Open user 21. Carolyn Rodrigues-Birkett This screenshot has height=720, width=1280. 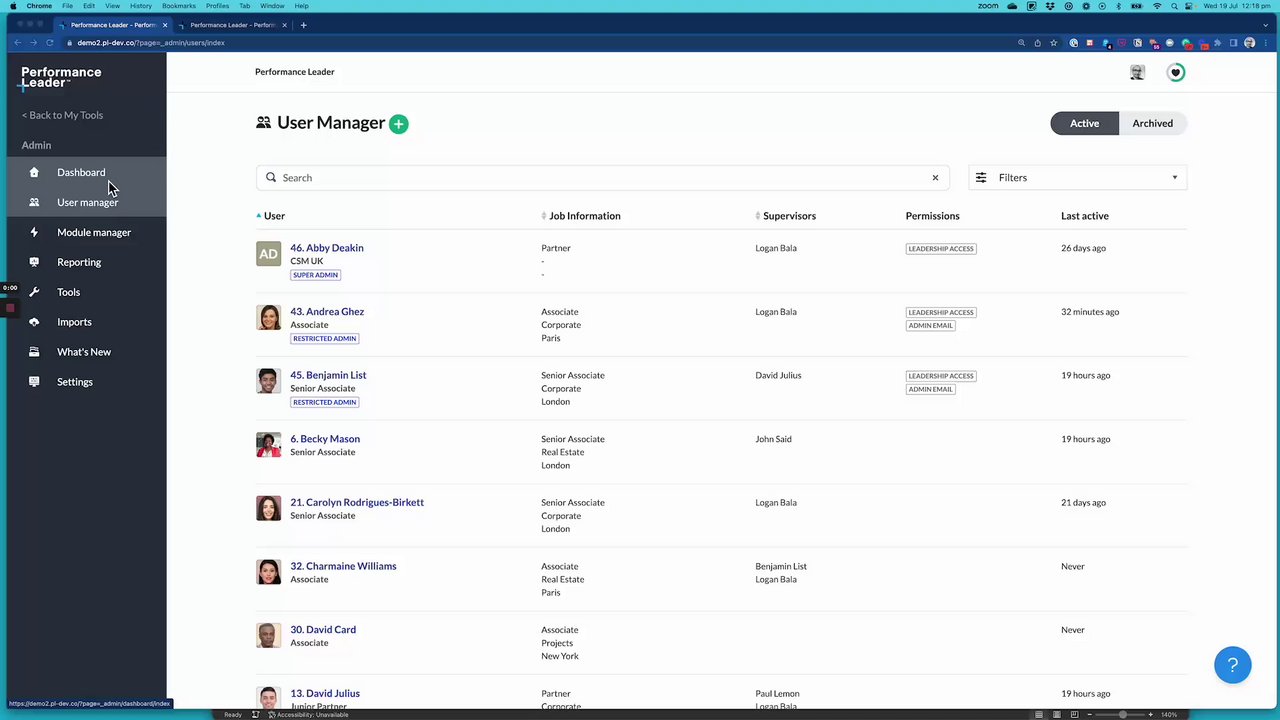pyautogui.click(x=357, y=502)
